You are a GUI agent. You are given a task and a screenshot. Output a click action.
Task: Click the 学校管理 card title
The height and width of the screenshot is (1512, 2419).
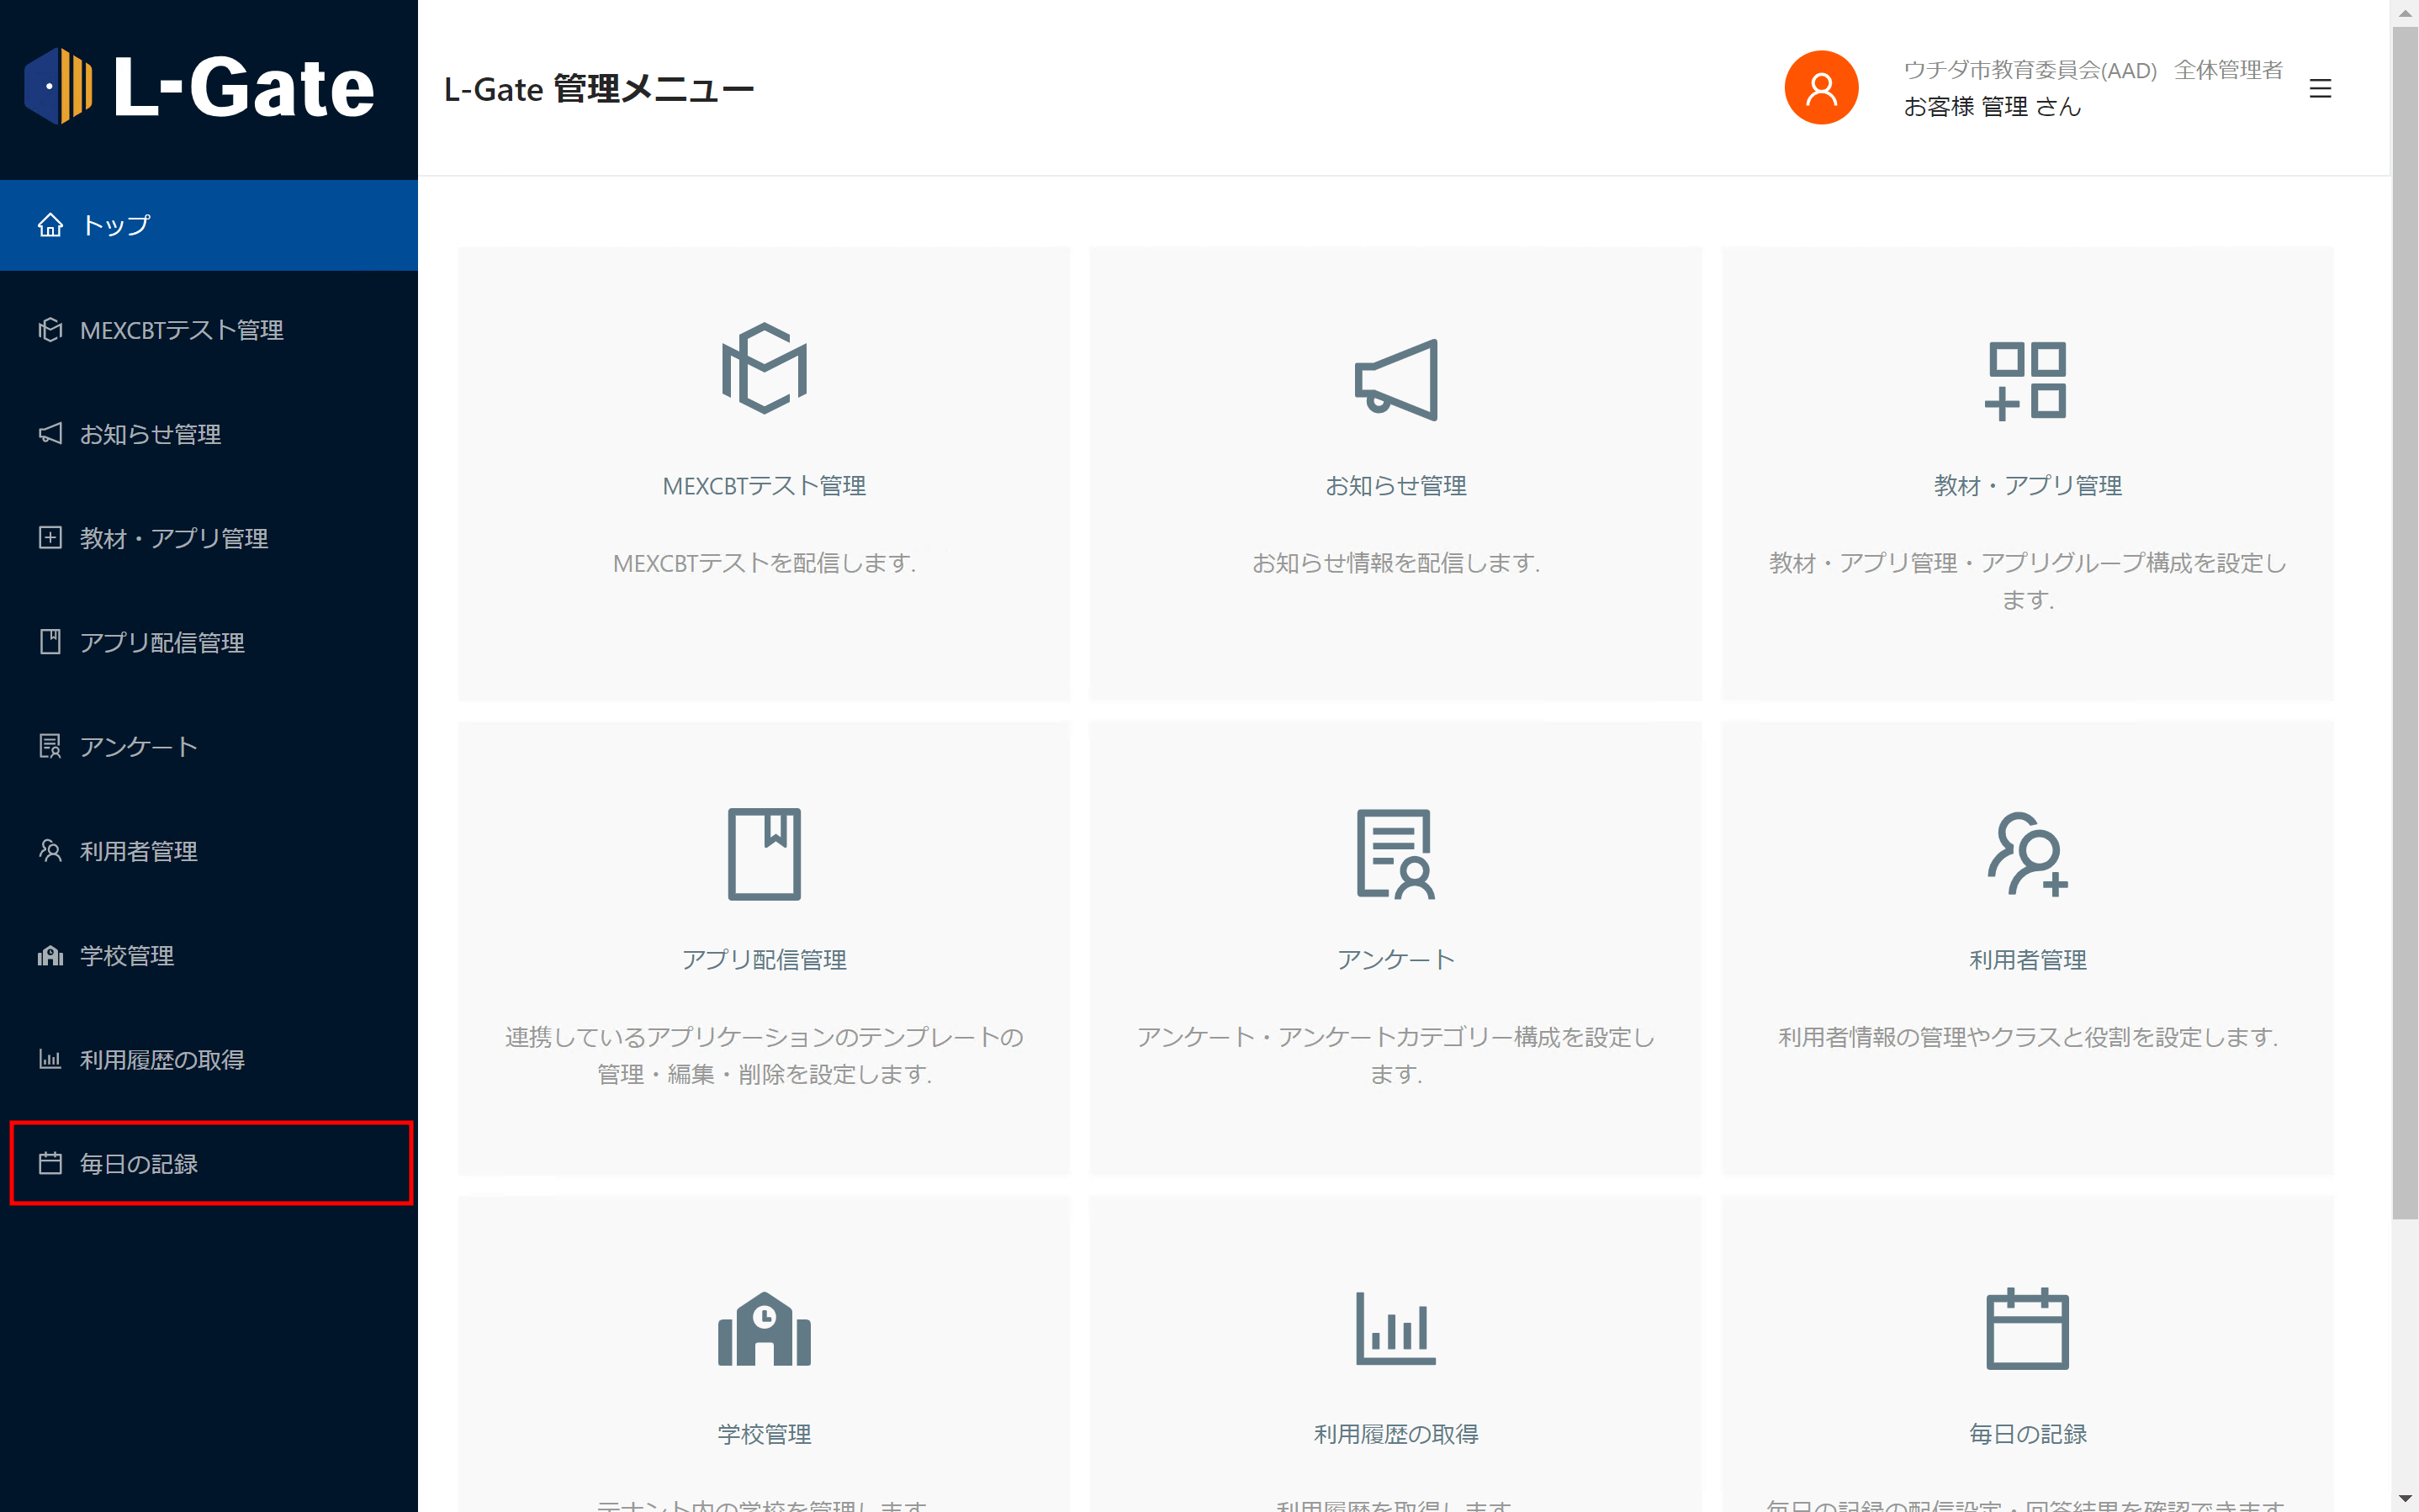click(764, 1434)
